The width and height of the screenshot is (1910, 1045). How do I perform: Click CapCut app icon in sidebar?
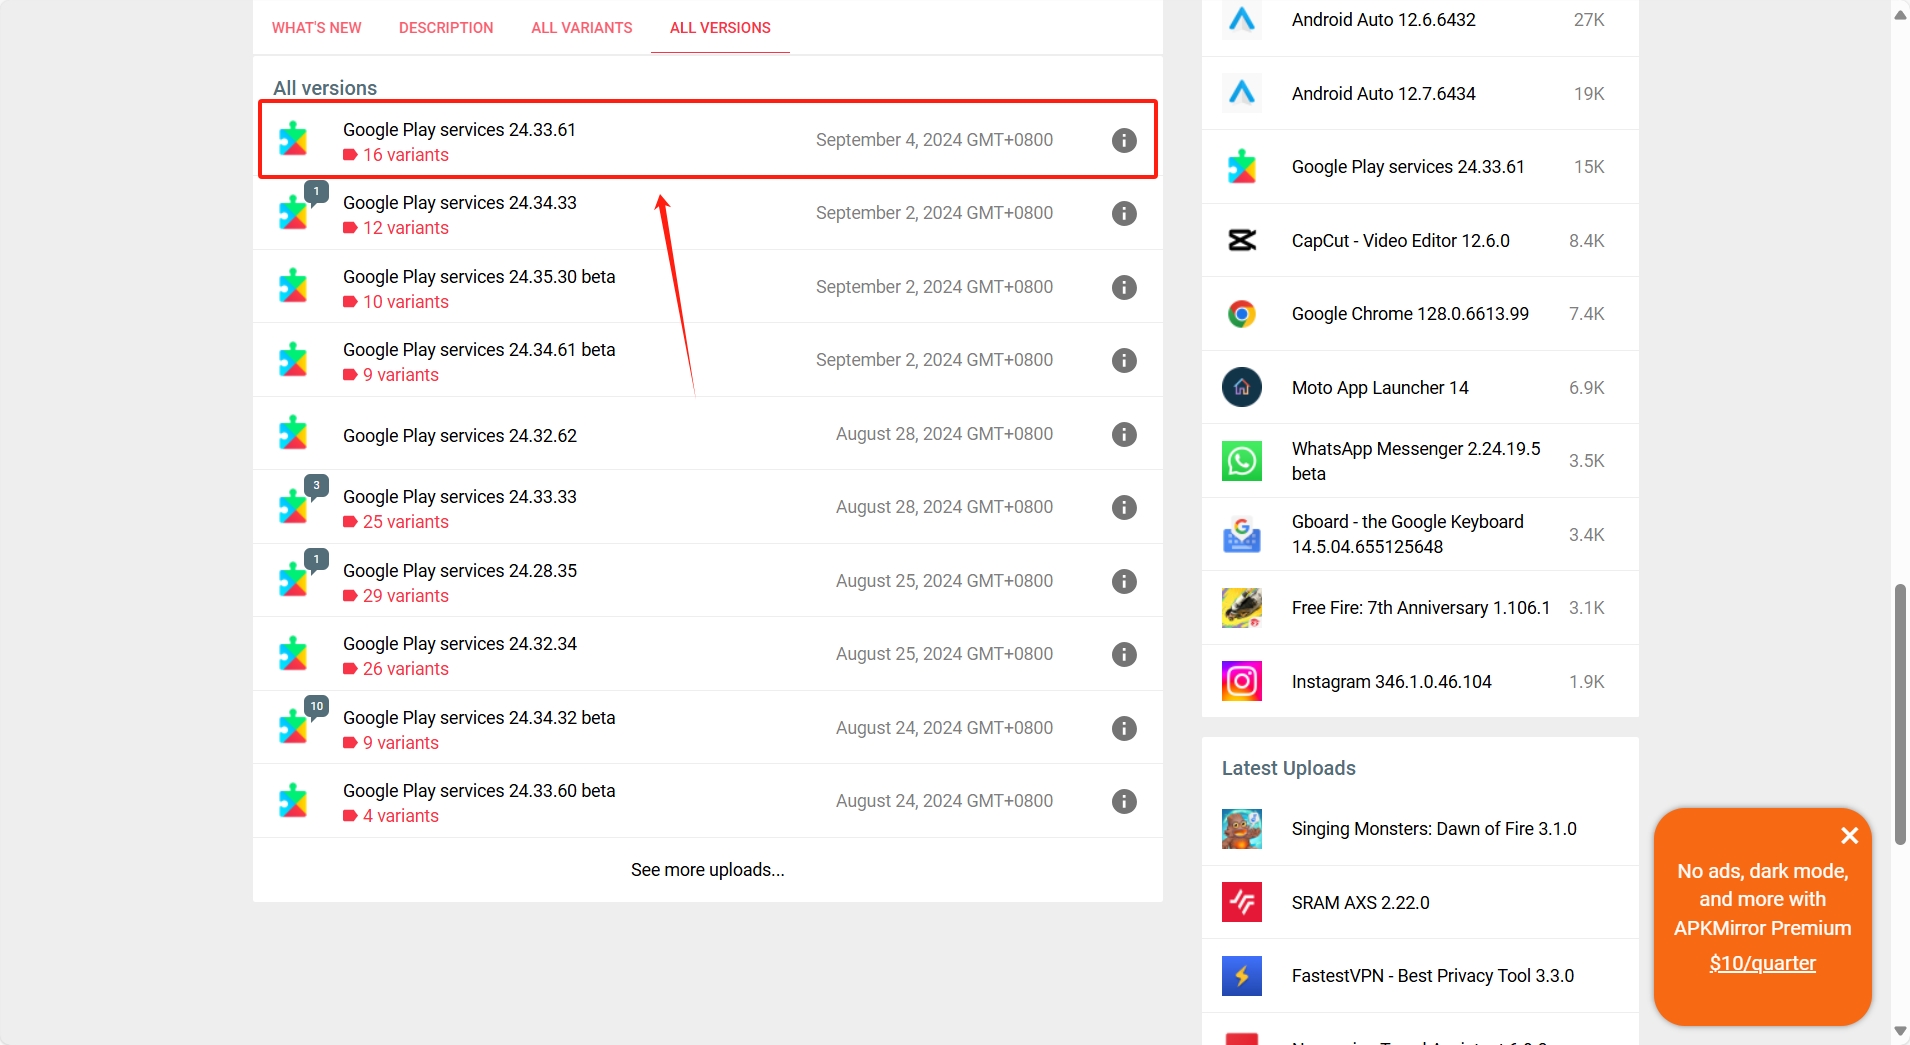(x=1242, y=240)
